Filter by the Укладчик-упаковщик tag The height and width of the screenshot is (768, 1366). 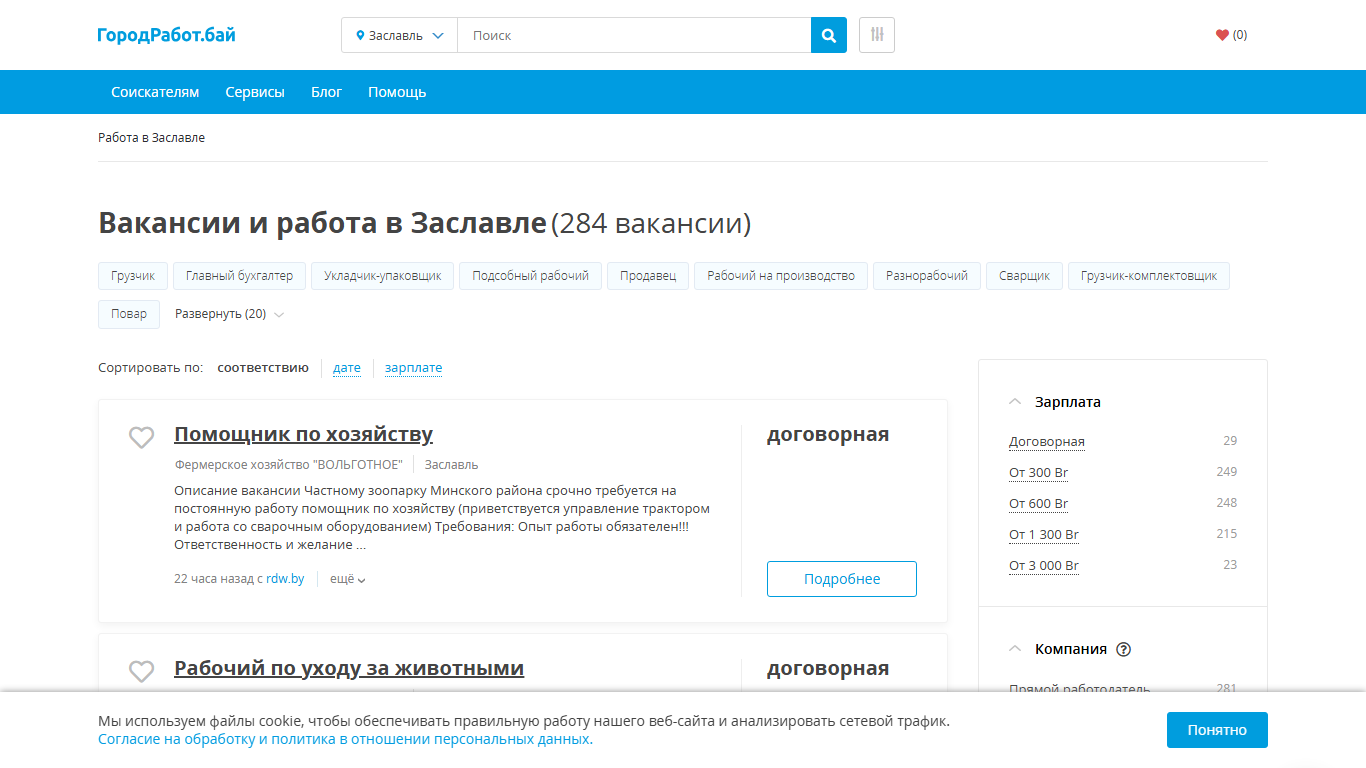(x=382, y=276)
